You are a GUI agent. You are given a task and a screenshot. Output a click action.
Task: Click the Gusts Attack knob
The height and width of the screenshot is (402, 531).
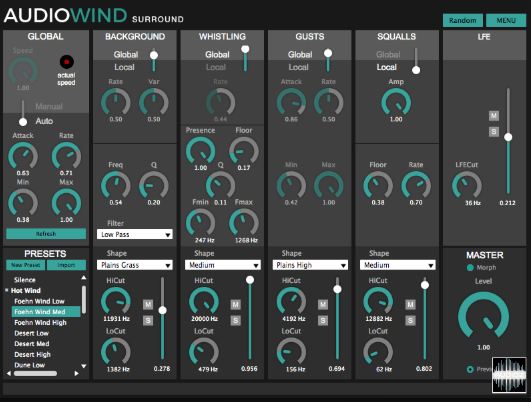click(x=291, y=102)
